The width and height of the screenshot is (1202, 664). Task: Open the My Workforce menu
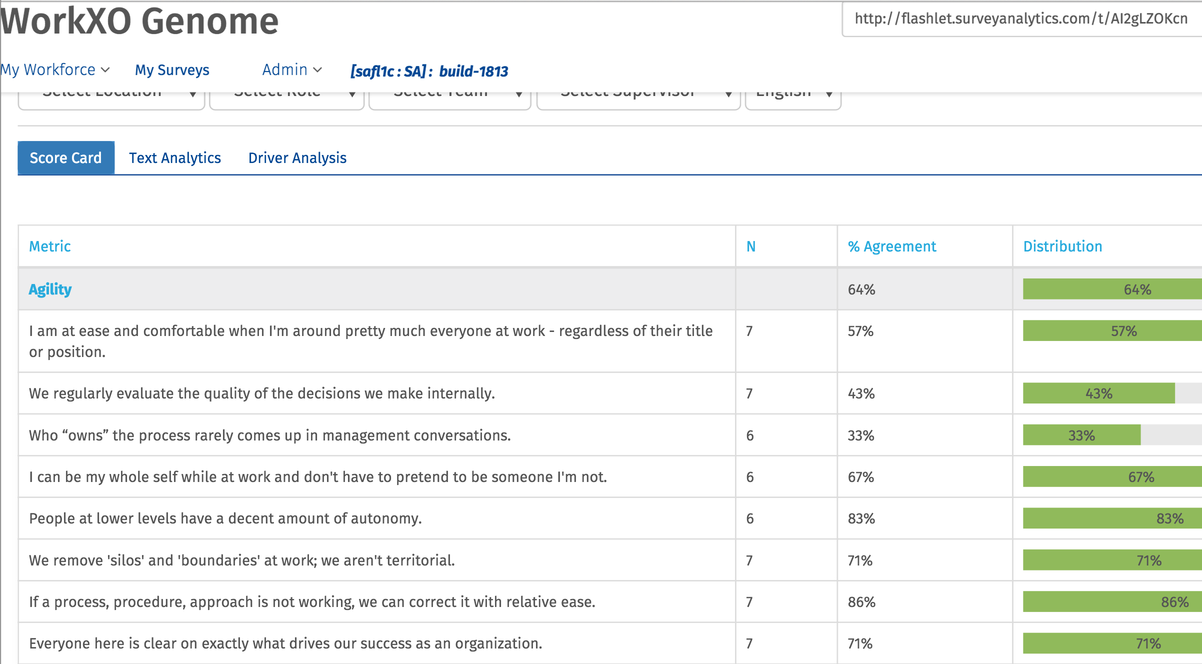(x=54, y=70)
